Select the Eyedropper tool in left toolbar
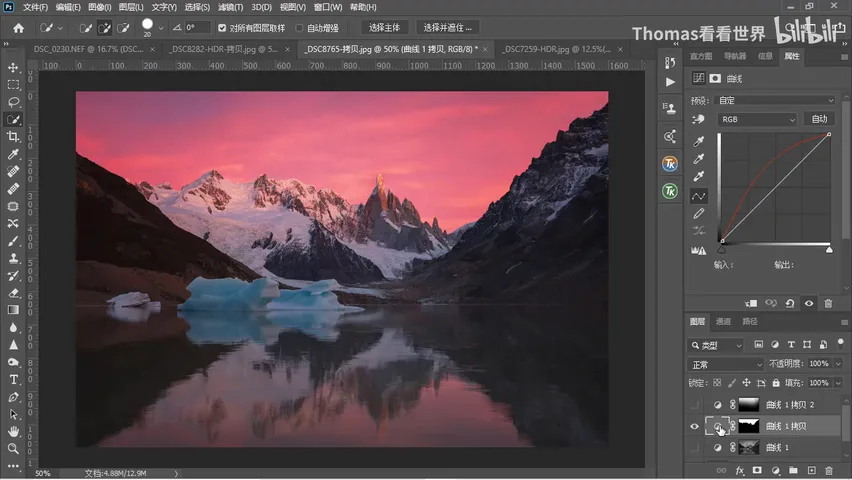This screenshot has width=852, height=480. (x=13, y=154)
